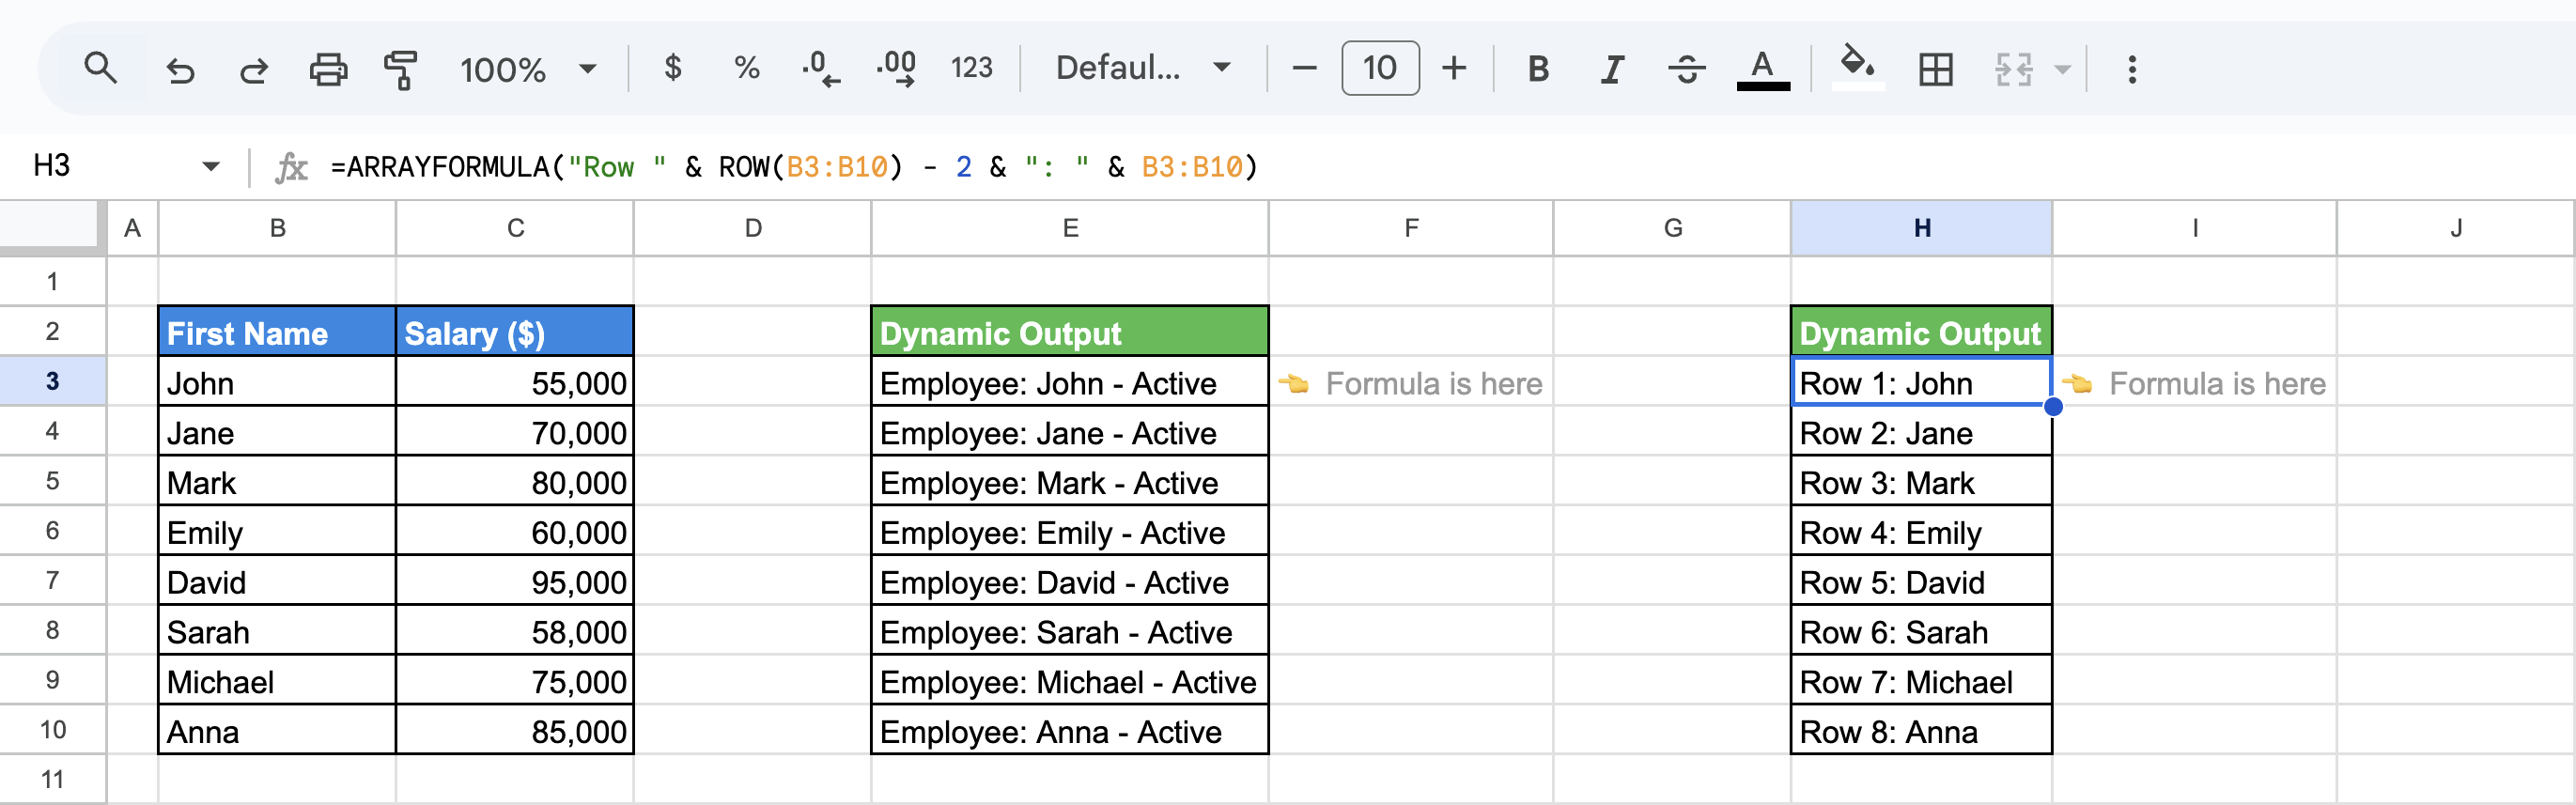The height and width of the screenshot is (805, 2576).
Task: Click the Name box showing H3
Action: (x=108, y=165)
